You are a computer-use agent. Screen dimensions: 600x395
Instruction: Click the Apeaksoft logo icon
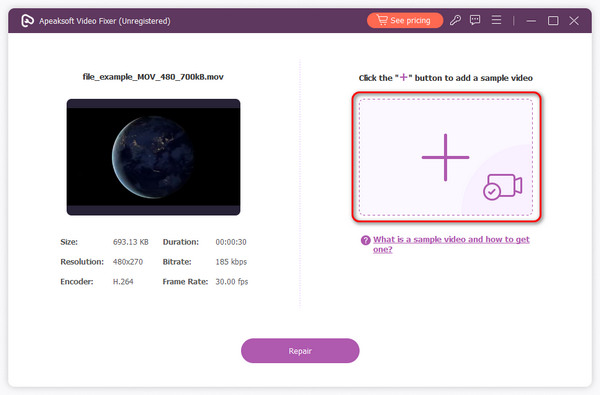coord(28,21)
